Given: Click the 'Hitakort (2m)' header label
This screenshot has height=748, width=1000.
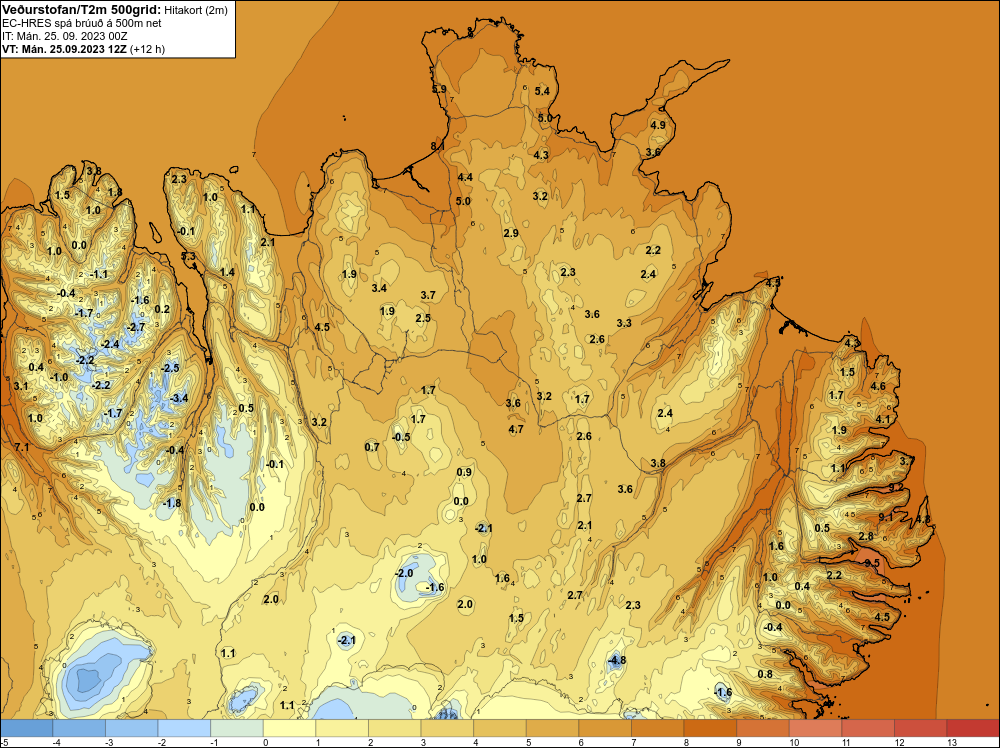Looking at the screenshot, I should (x=196, y=10).
